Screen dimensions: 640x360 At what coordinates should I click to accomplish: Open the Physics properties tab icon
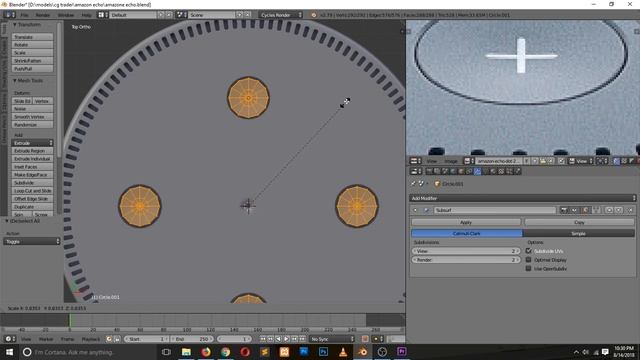point(517,171)
